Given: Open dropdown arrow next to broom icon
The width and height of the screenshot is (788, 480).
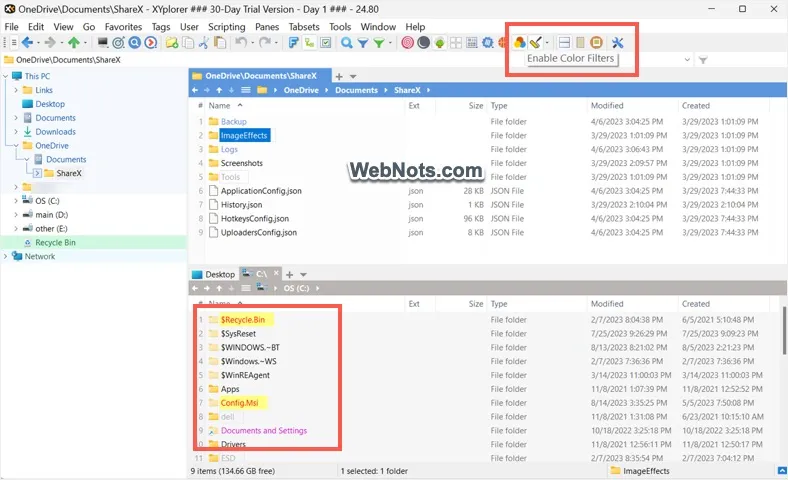Looking at the screenshot, I should [547, 43].
